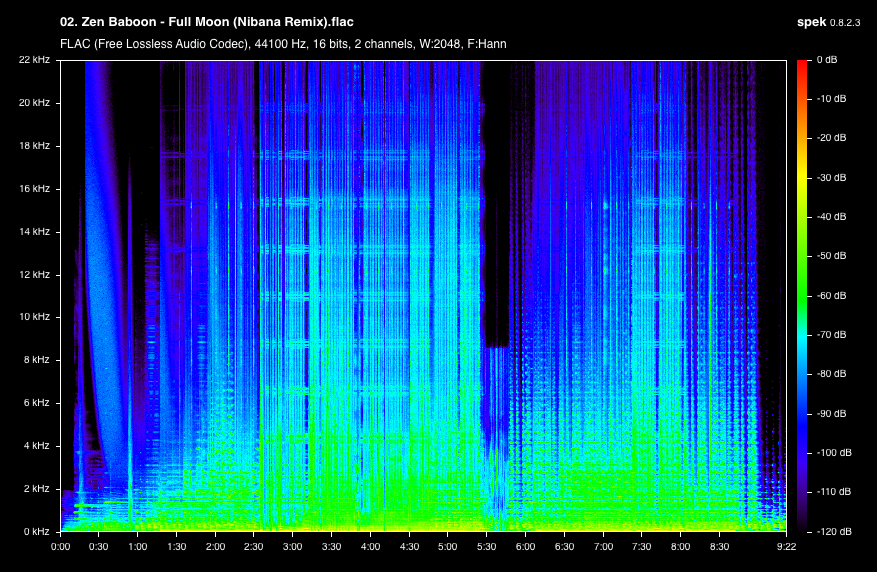Click the 0 kHz axis label

[36, 531]
